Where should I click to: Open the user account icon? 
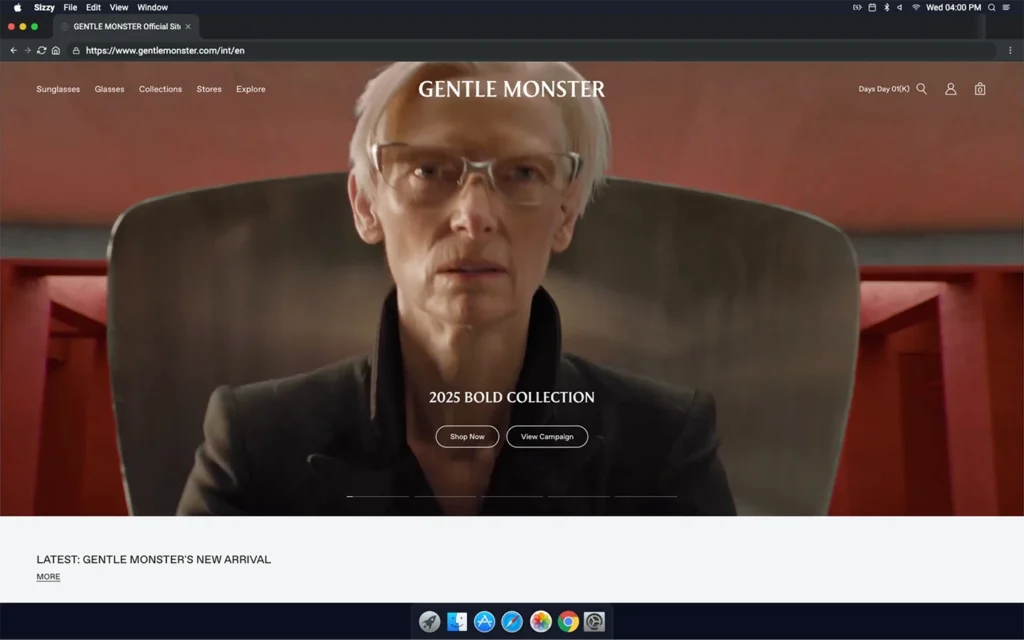[x=950, y=89]
